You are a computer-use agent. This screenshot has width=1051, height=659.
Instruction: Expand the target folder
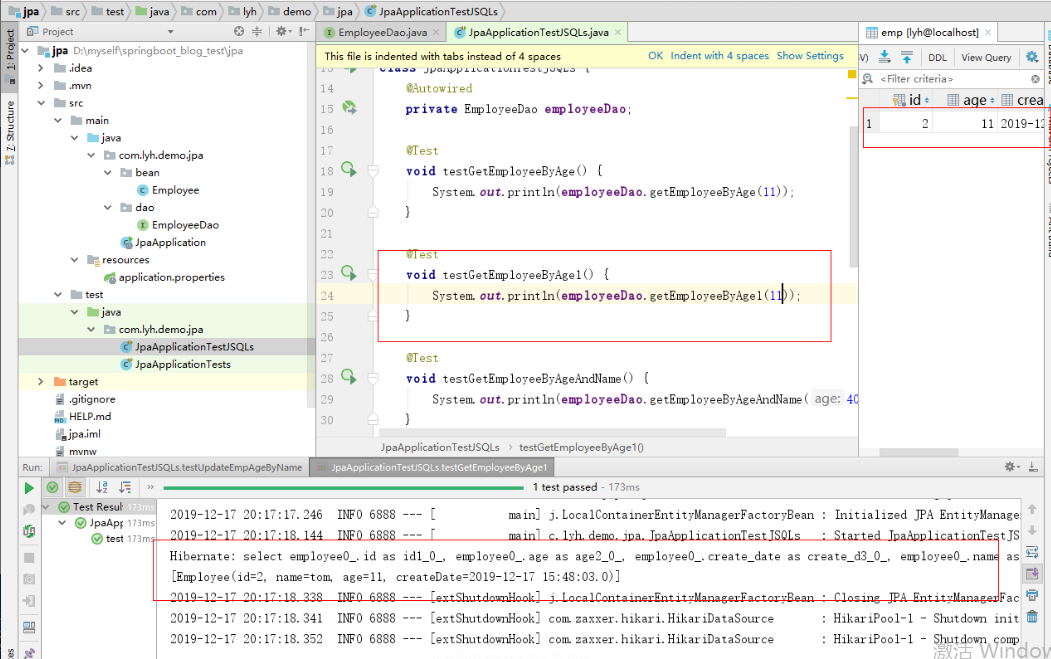tap(40, 381)
